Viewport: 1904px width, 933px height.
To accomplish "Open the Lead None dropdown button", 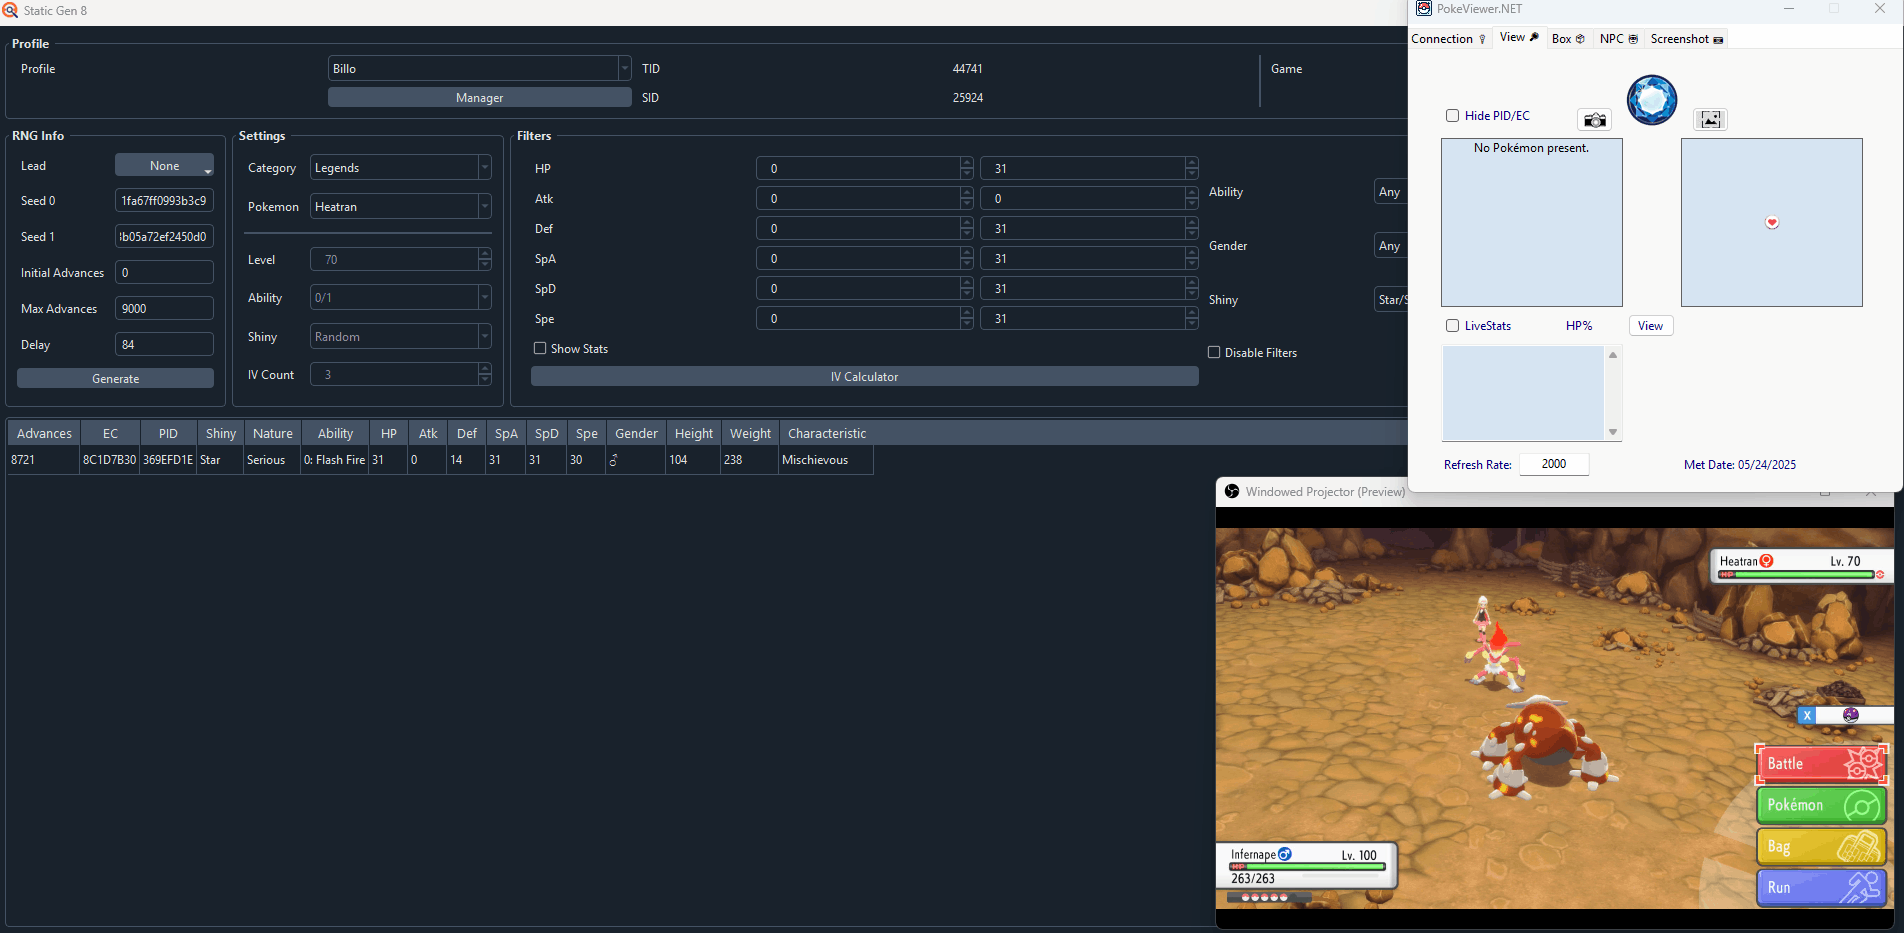I will click(165, 166).
